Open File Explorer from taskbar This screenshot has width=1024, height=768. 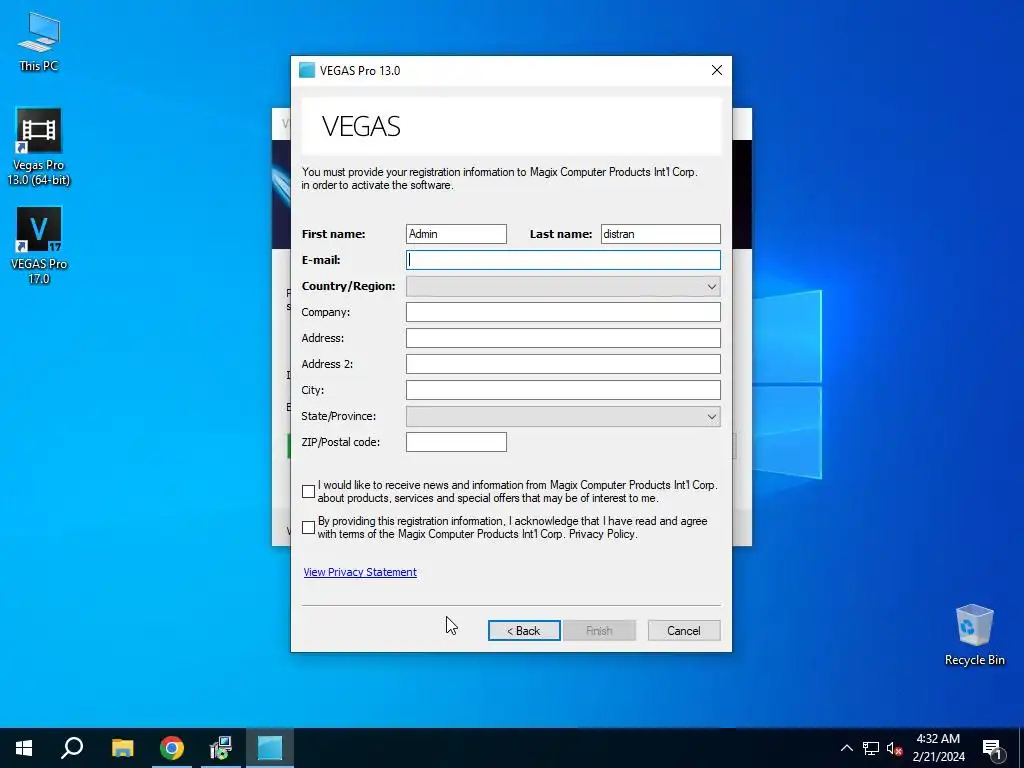122,748
